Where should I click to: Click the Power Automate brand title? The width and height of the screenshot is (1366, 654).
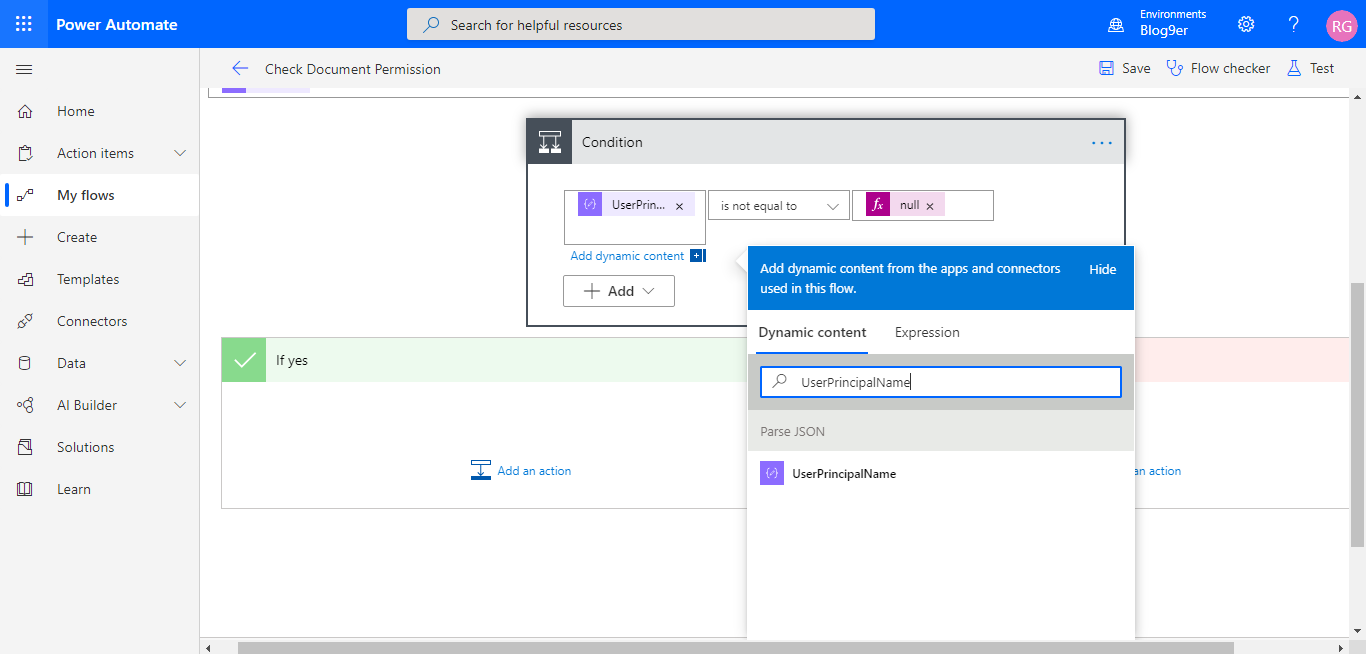click(x=117, y=24)
